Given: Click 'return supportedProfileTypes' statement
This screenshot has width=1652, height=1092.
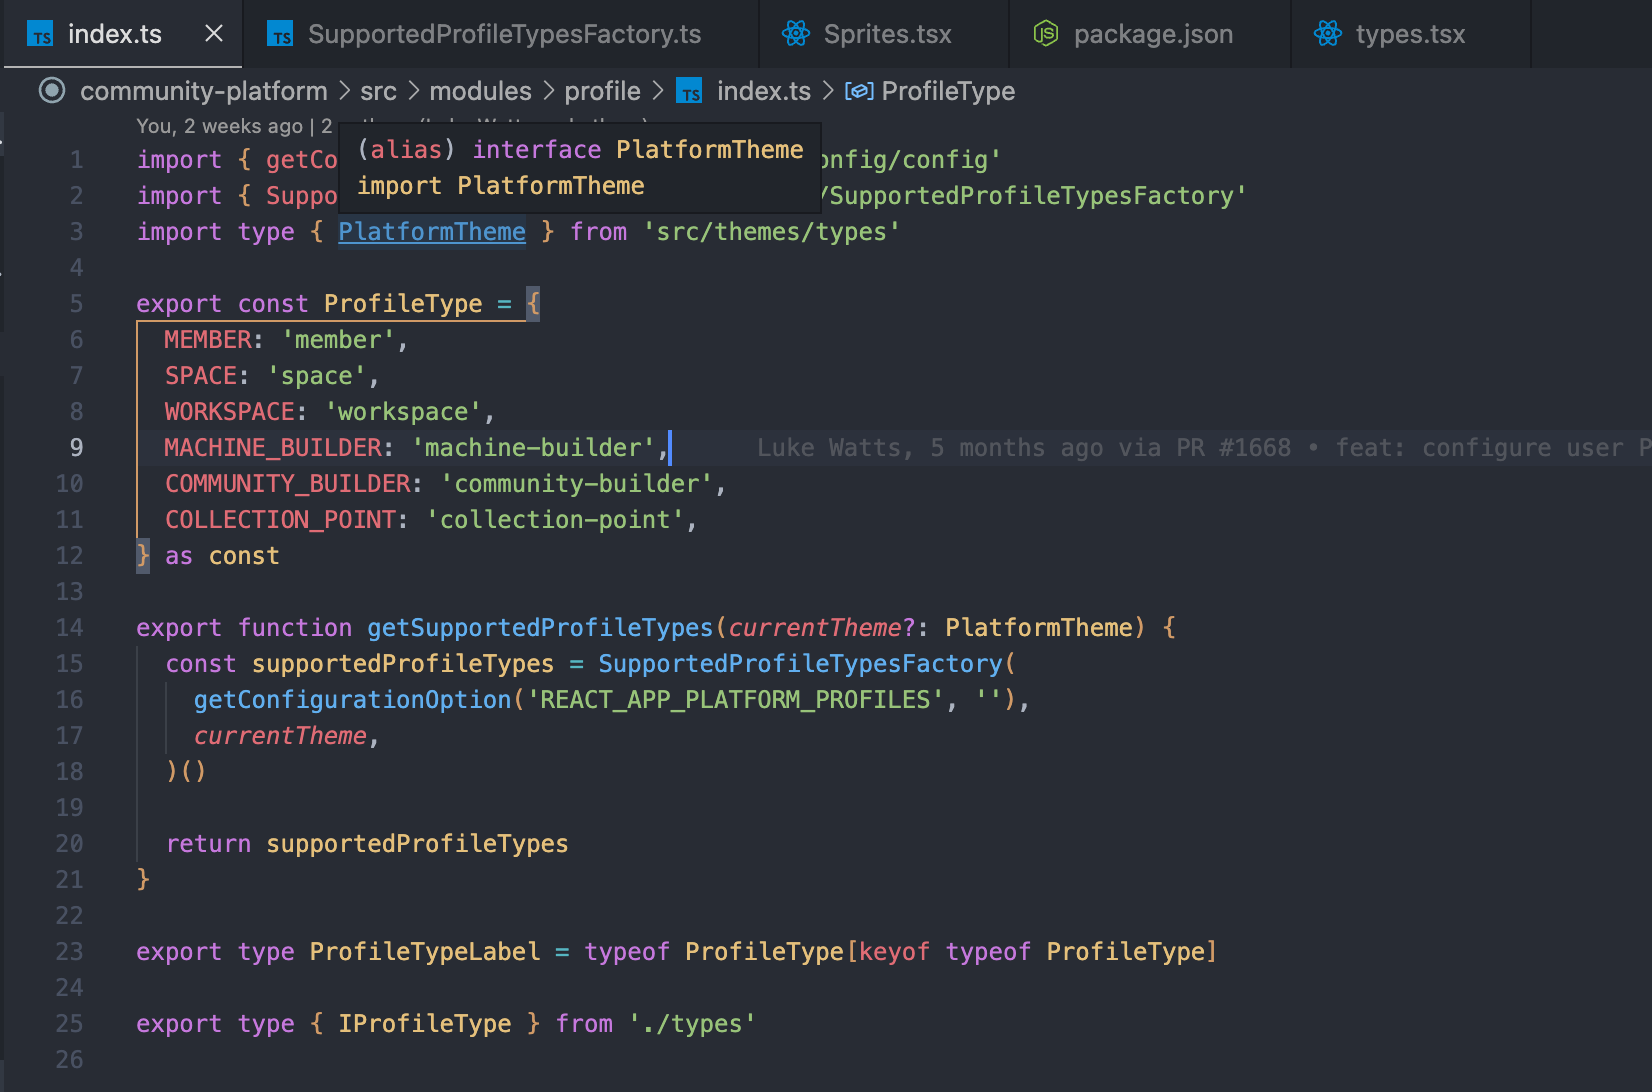Looking at the screenshot, I should click(x=367, y=844).
